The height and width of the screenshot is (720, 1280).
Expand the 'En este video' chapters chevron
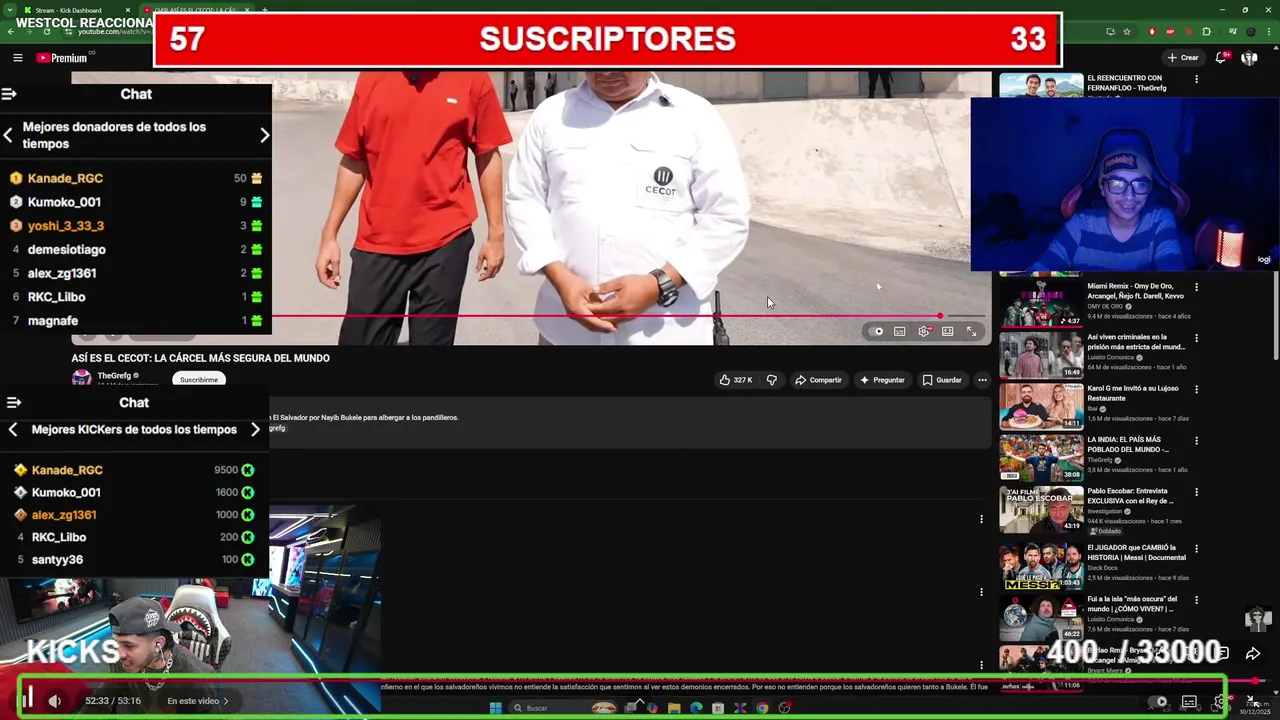click(x=225, y=701)
